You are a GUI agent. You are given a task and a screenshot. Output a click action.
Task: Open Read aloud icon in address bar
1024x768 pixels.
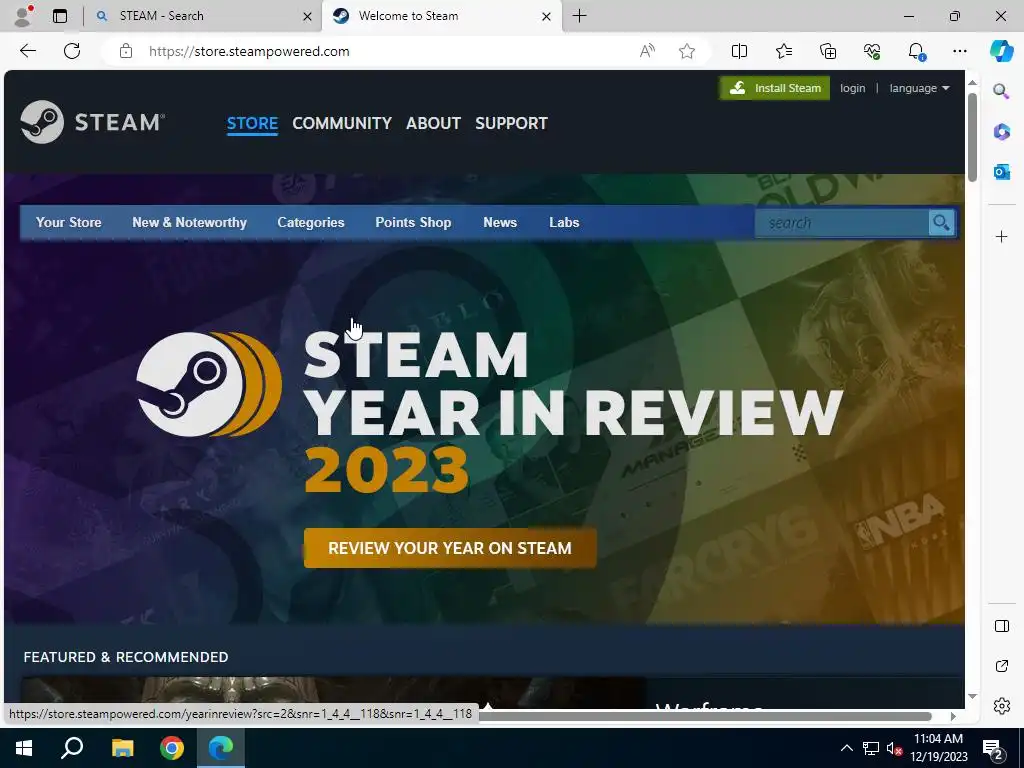click(x=647, y=51)
